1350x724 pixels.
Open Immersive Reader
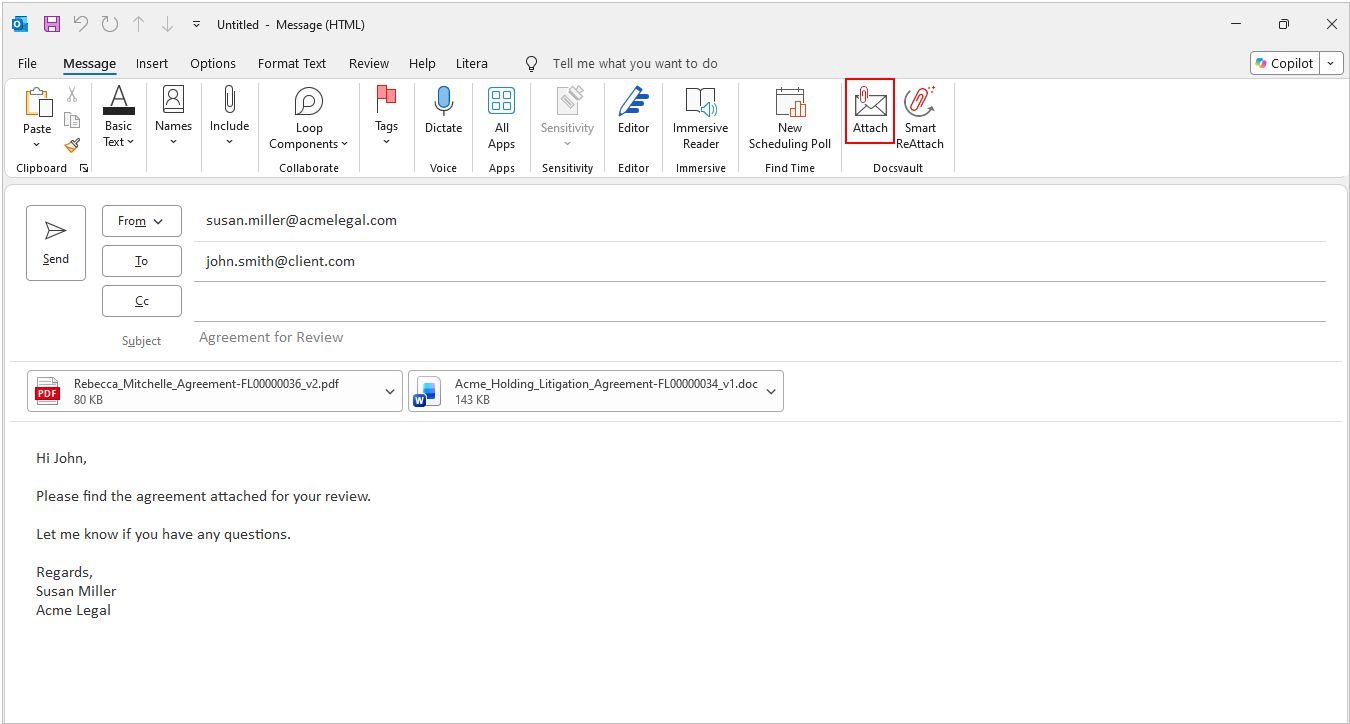tap(700, 118)
